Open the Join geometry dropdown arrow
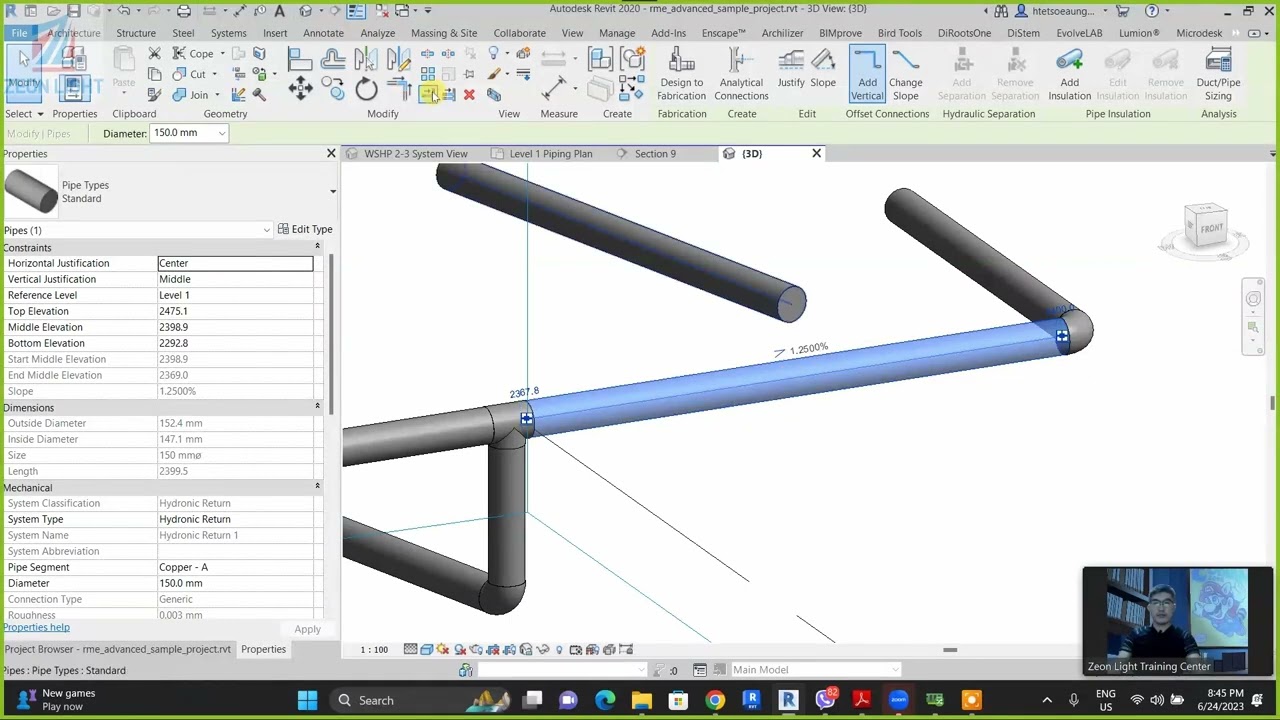1280x720 pixels. coord(217,96)
